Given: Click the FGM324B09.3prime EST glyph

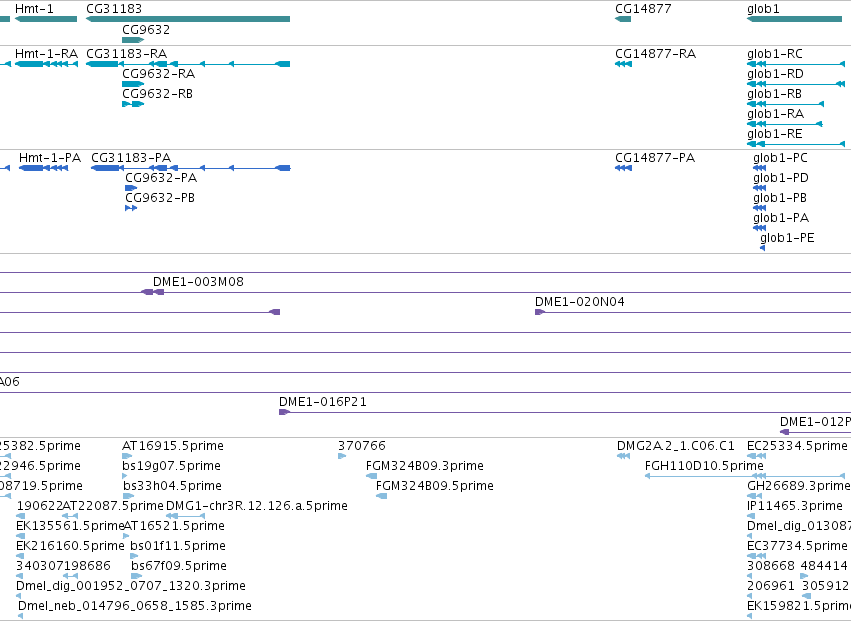Looking at the screenshot, I should (372, 476).
